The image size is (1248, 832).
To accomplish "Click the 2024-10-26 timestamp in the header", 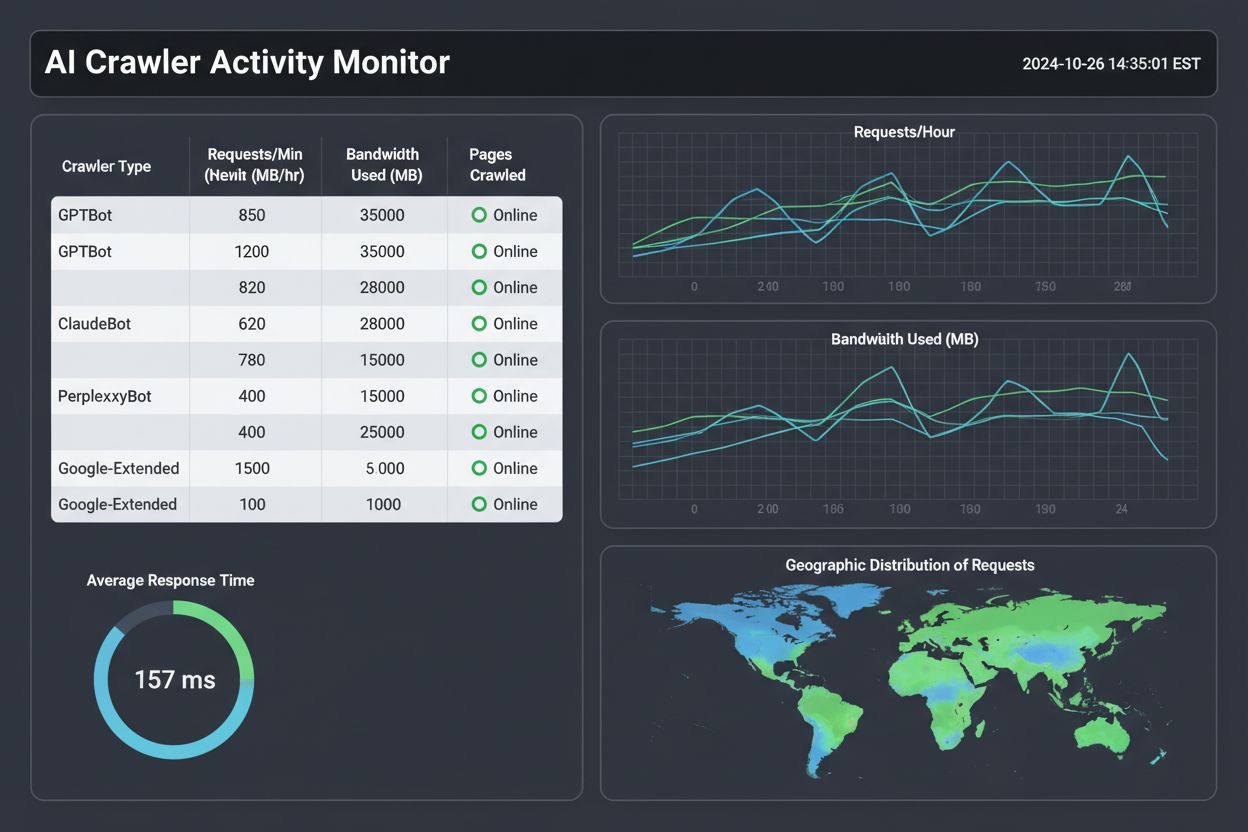I will click(x=1110, y=63).
